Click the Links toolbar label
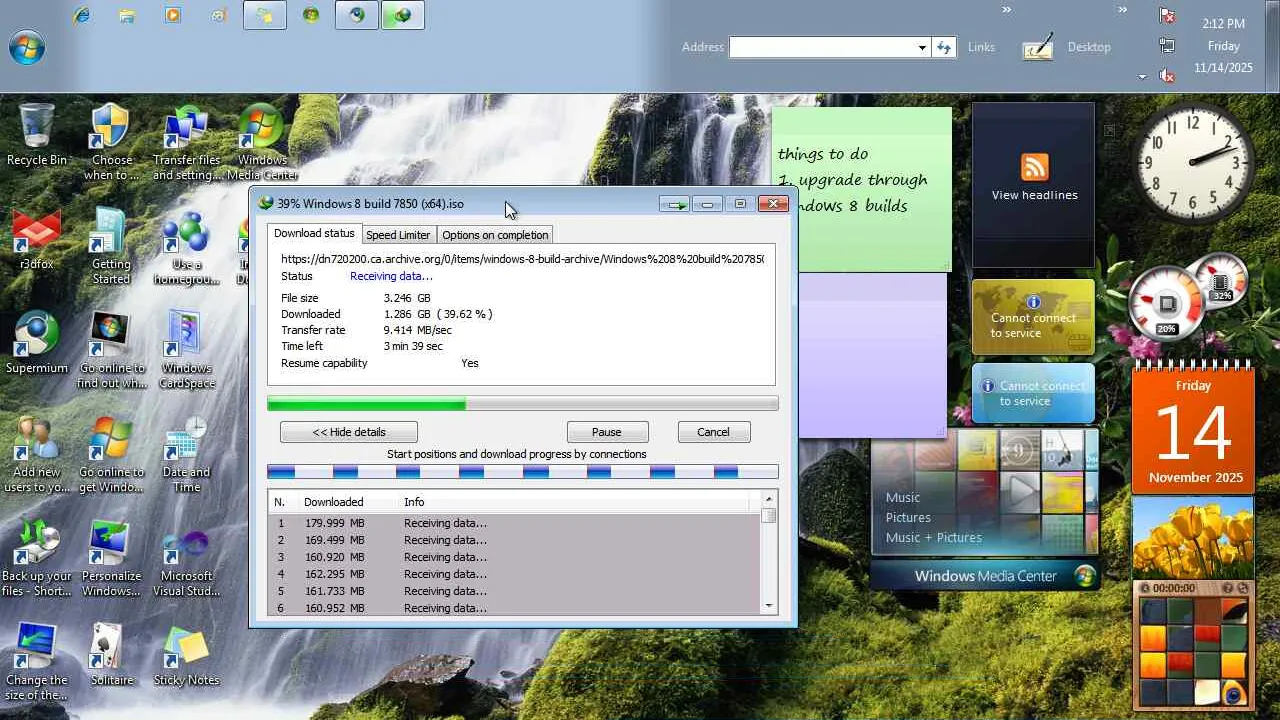 981,47
